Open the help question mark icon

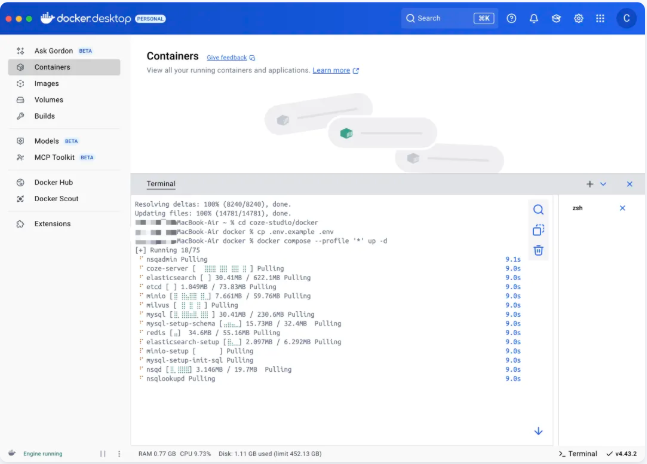(512, 18)
